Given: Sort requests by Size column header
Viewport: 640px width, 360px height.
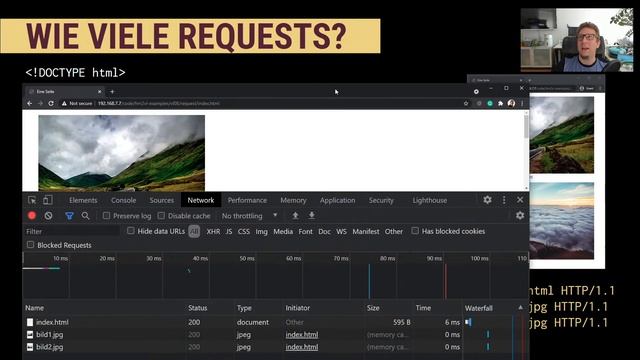Looking at the screenshot, I should [x=373, y=308].
